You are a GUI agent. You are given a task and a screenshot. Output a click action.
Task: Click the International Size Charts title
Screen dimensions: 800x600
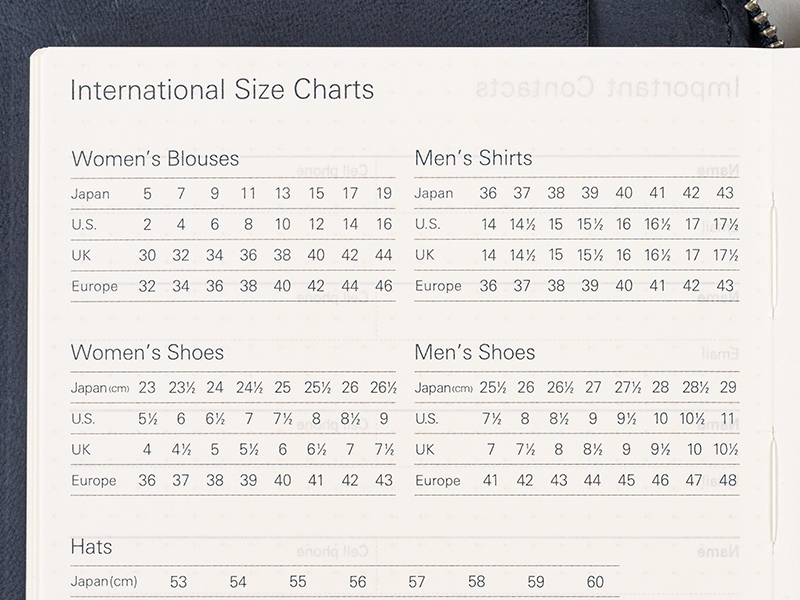(222, 90)
